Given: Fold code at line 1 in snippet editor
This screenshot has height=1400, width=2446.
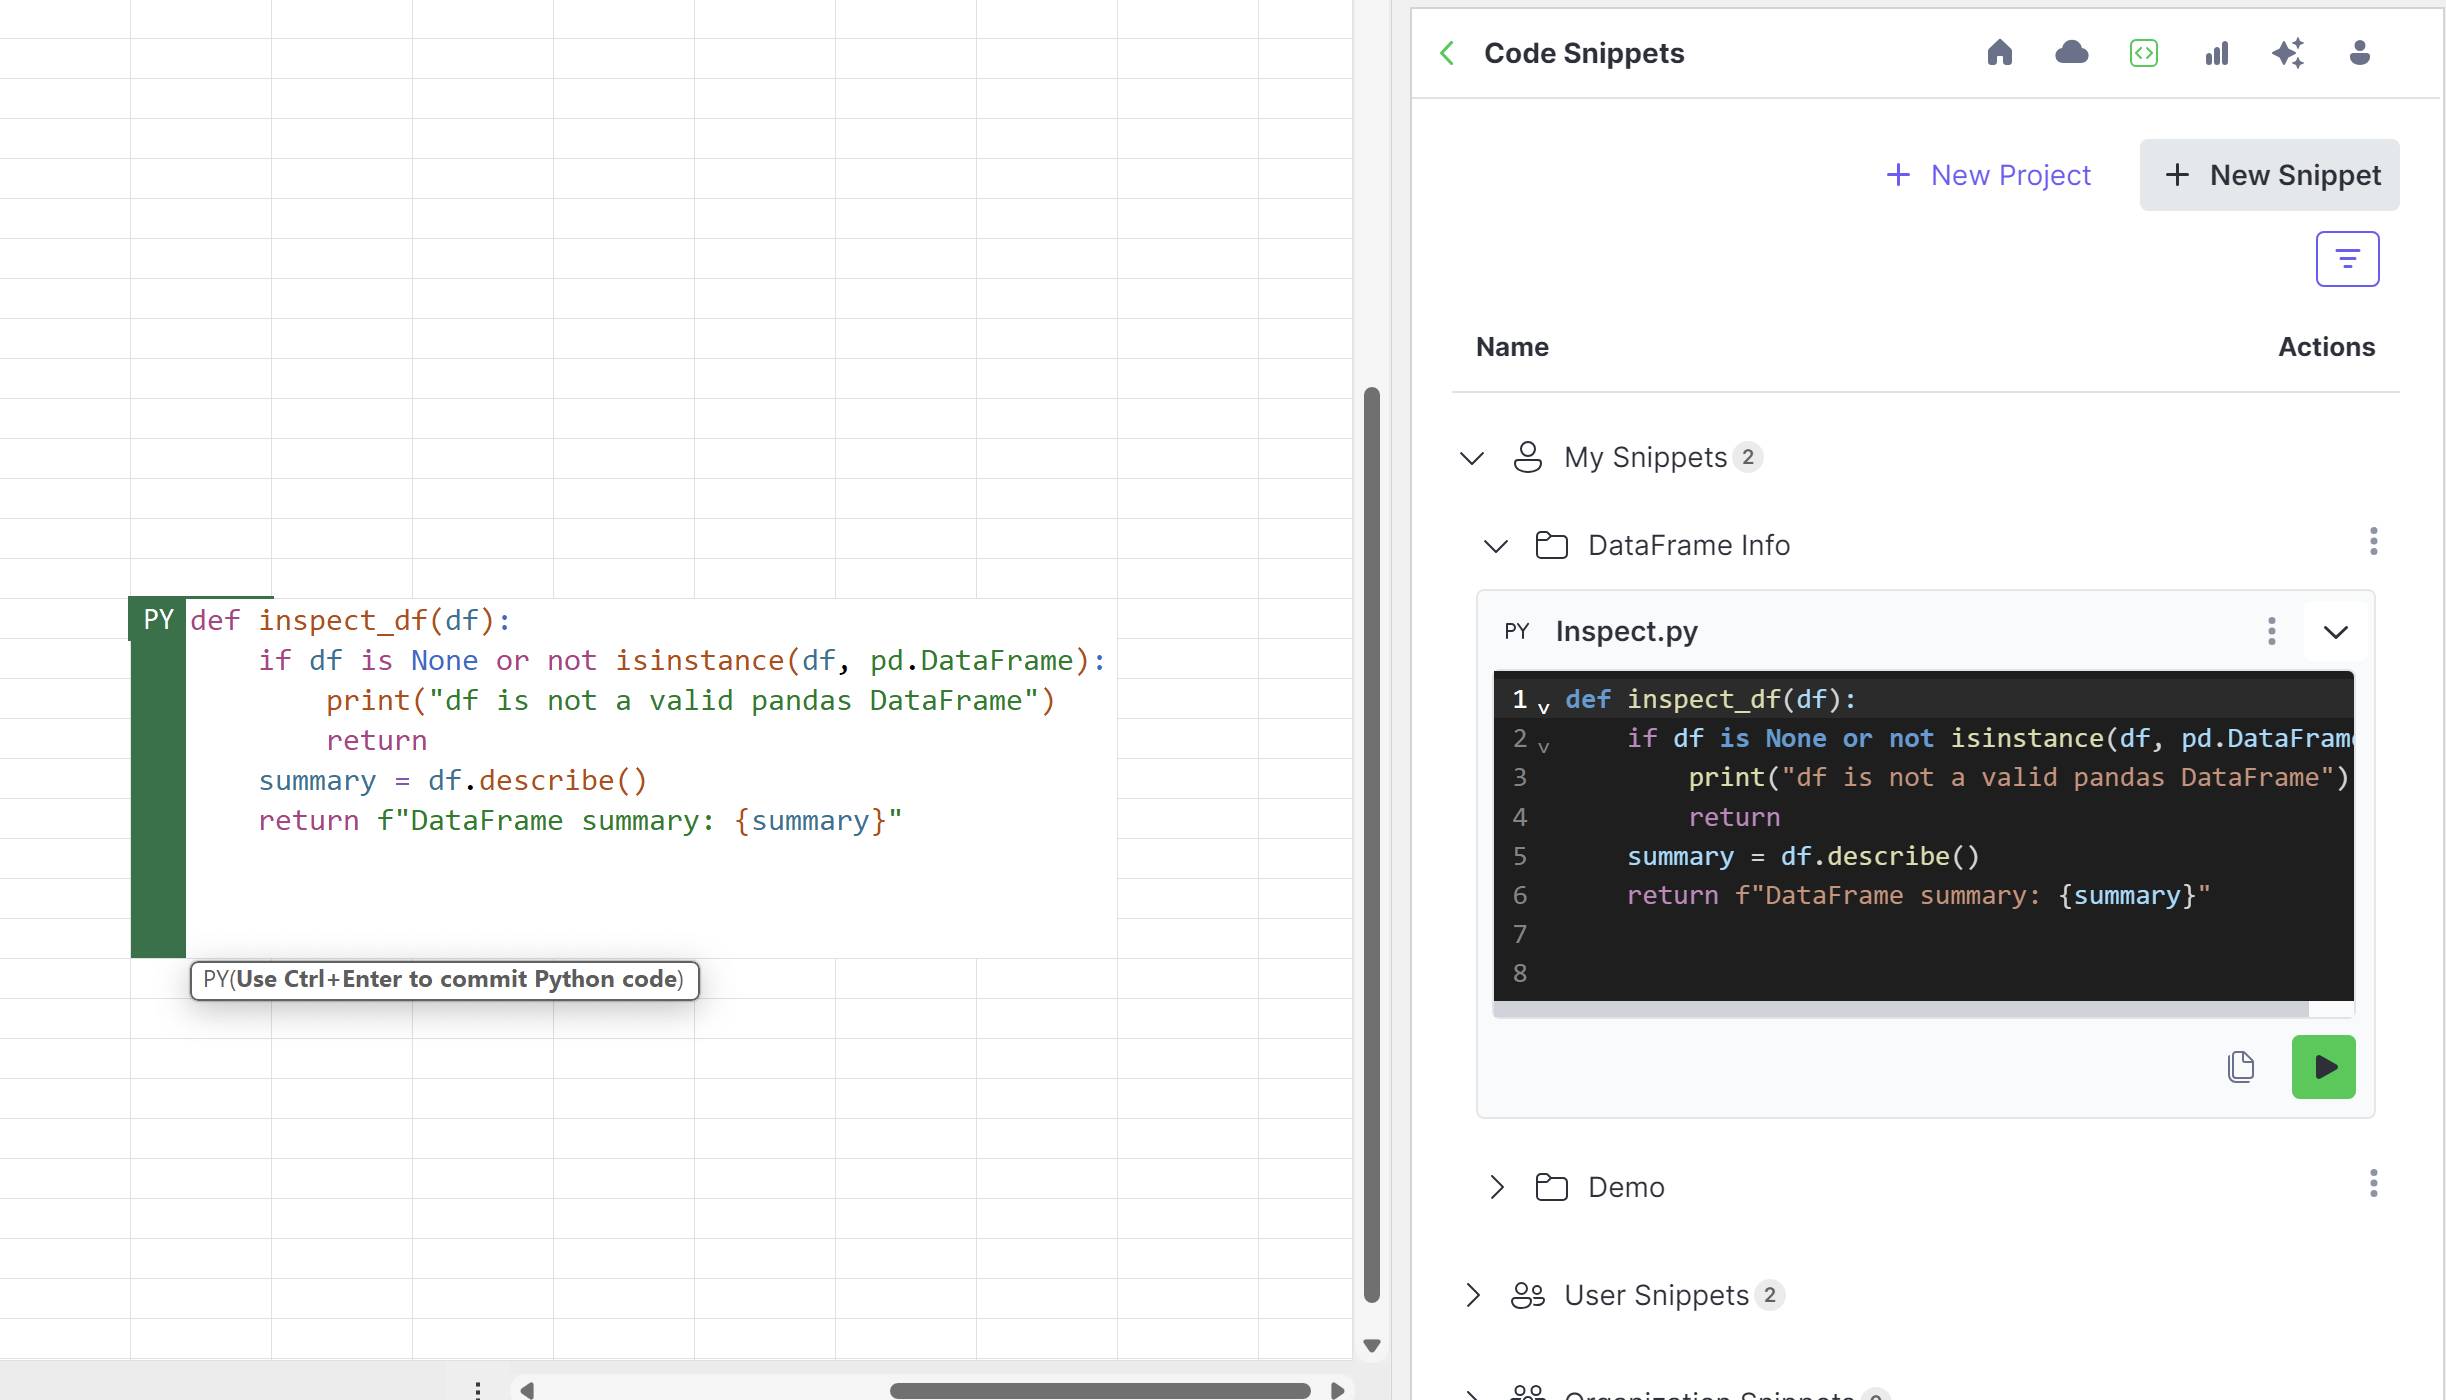Looking at the screenshot, I should 1544,708.
